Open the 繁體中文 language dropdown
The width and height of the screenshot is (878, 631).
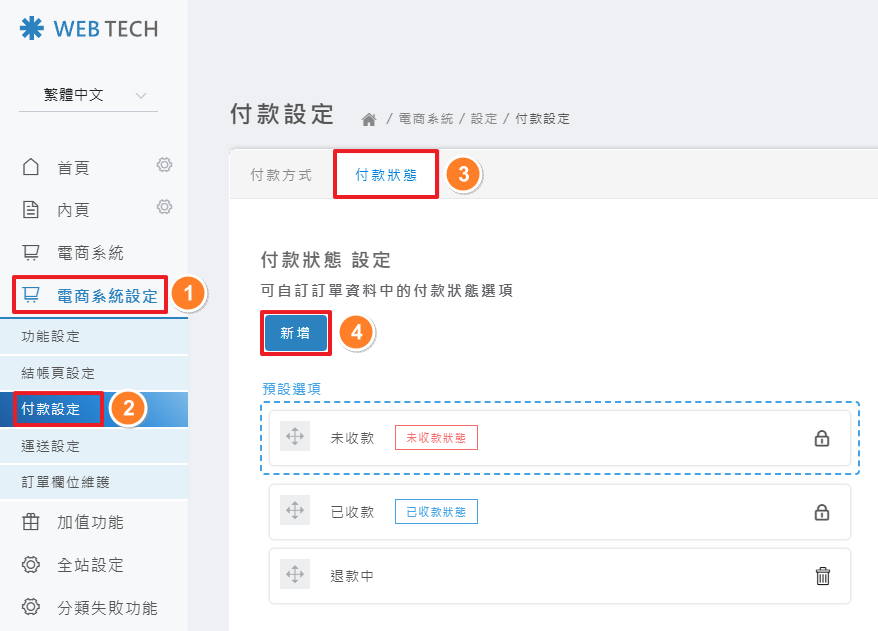point(89,96)
